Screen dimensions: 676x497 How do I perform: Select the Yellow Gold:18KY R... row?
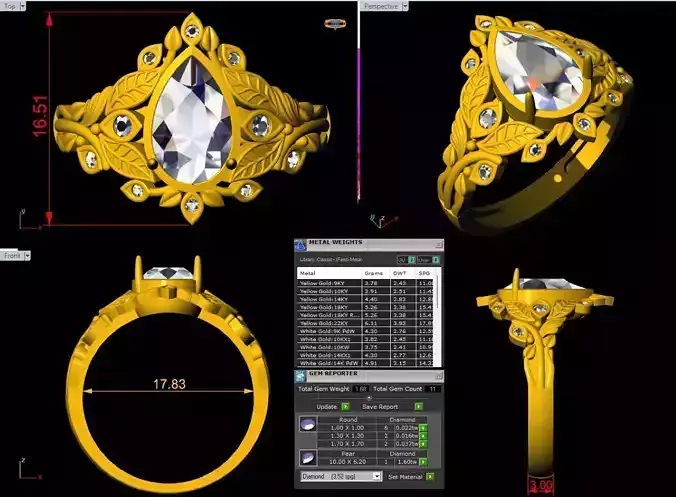[367, 315]
